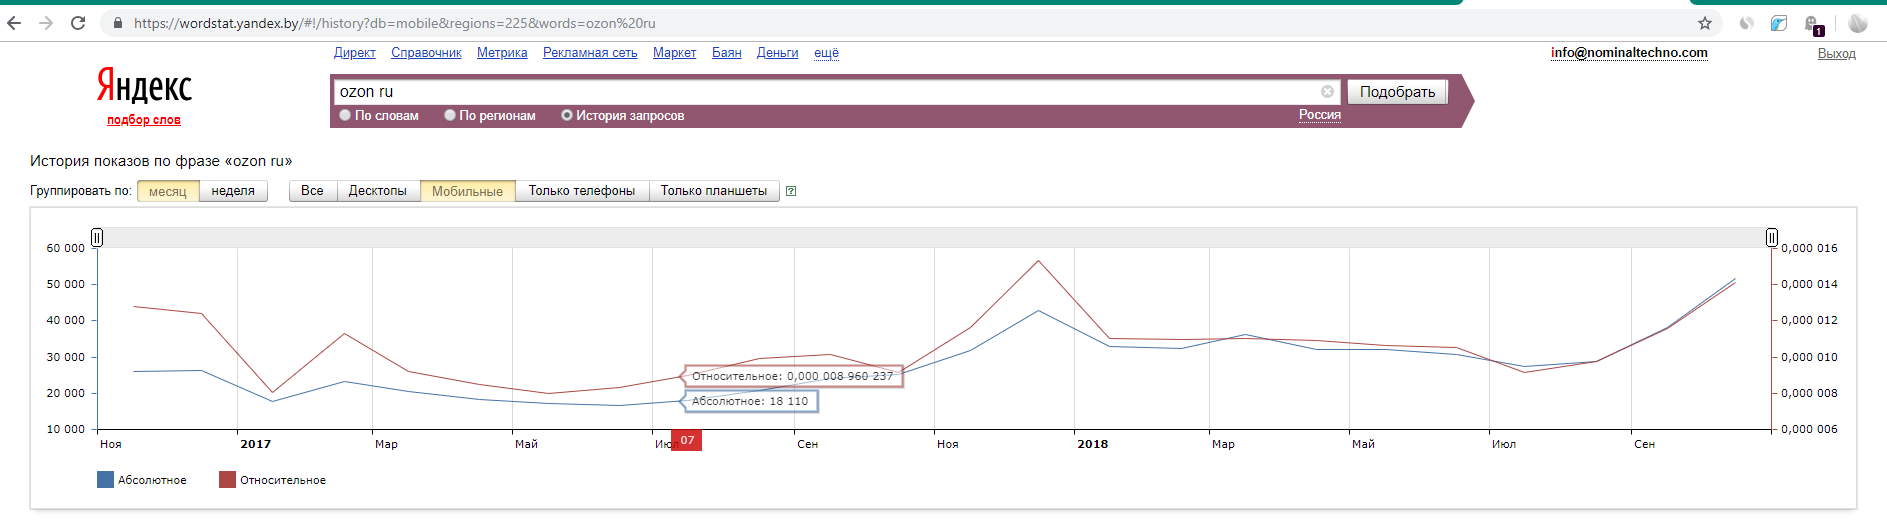
Task: Select the 'История запросов' radio button
Action: [x=566, y=116]
